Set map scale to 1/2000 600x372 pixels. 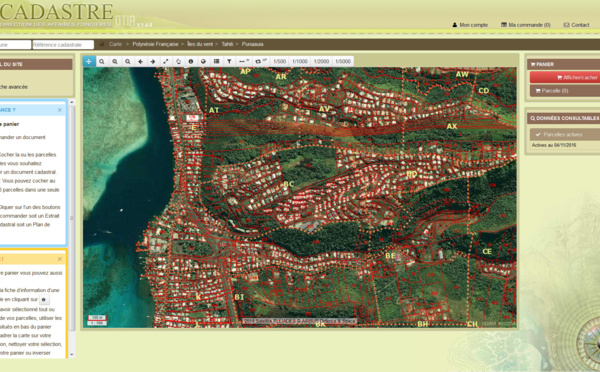[321, 61]
